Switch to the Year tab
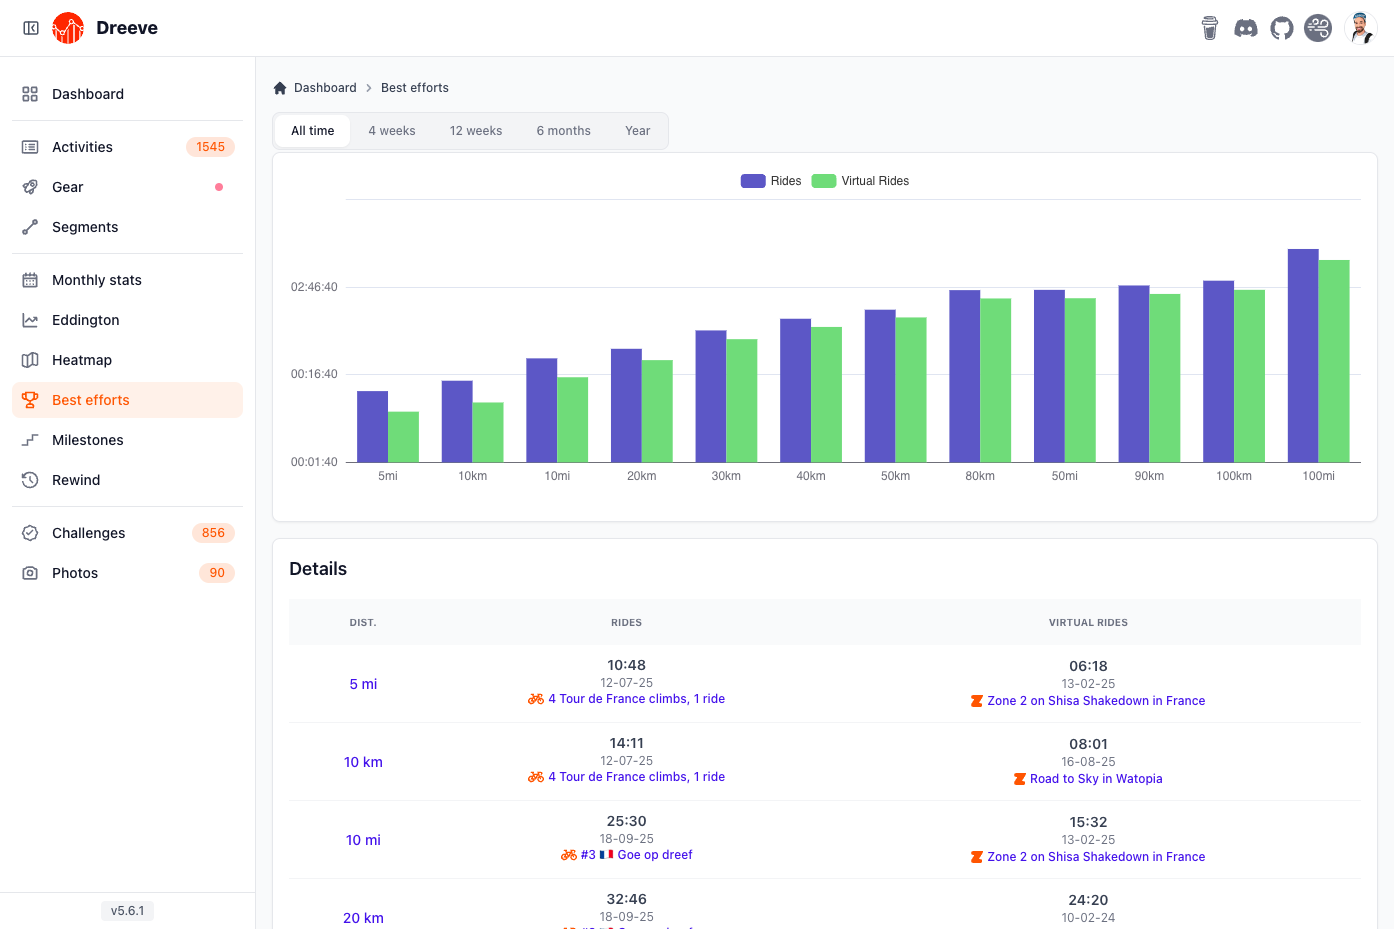The height and width of the screenshot is (929, 1394). coord(638,131)
